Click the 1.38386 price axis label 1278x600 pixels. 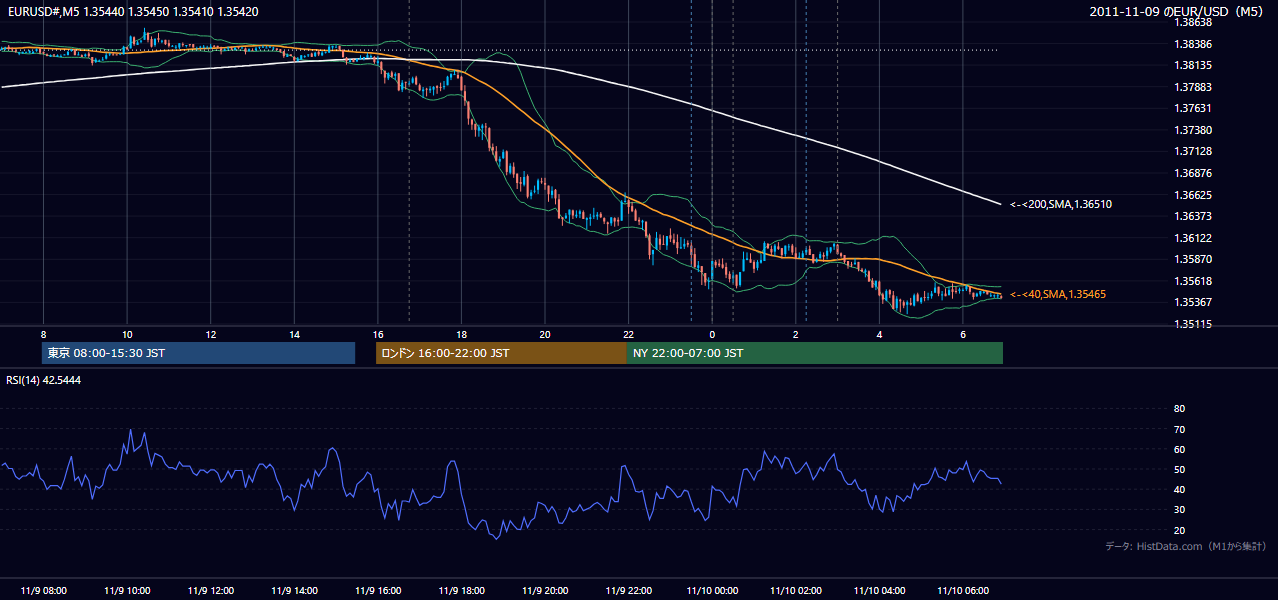click(1193, 44)
